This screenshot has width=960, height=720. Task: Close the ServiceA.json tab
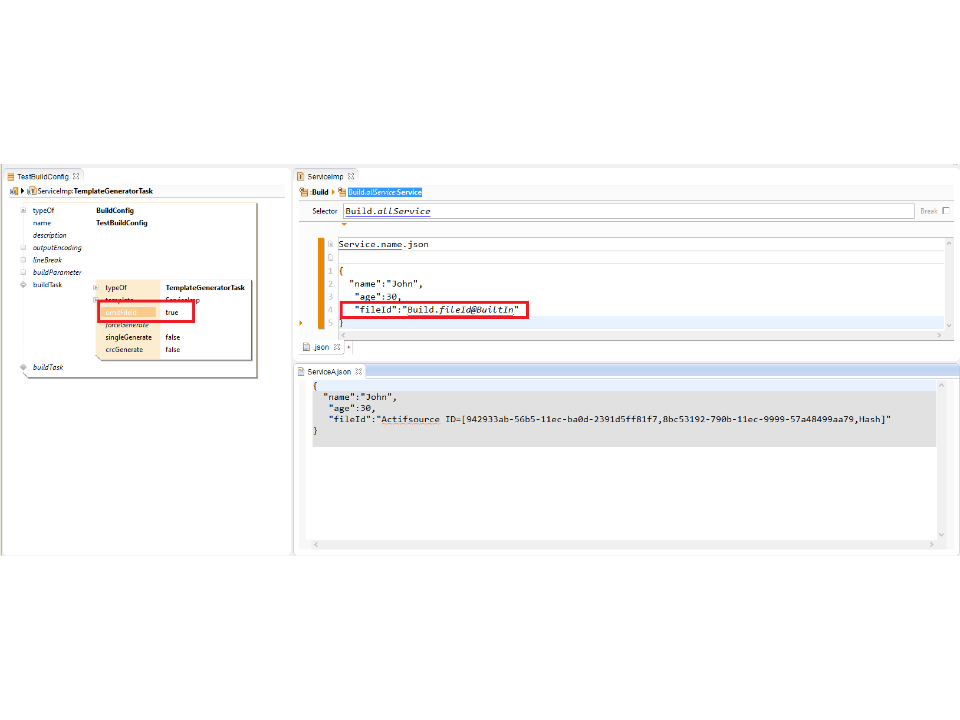(x=359, y=371)
